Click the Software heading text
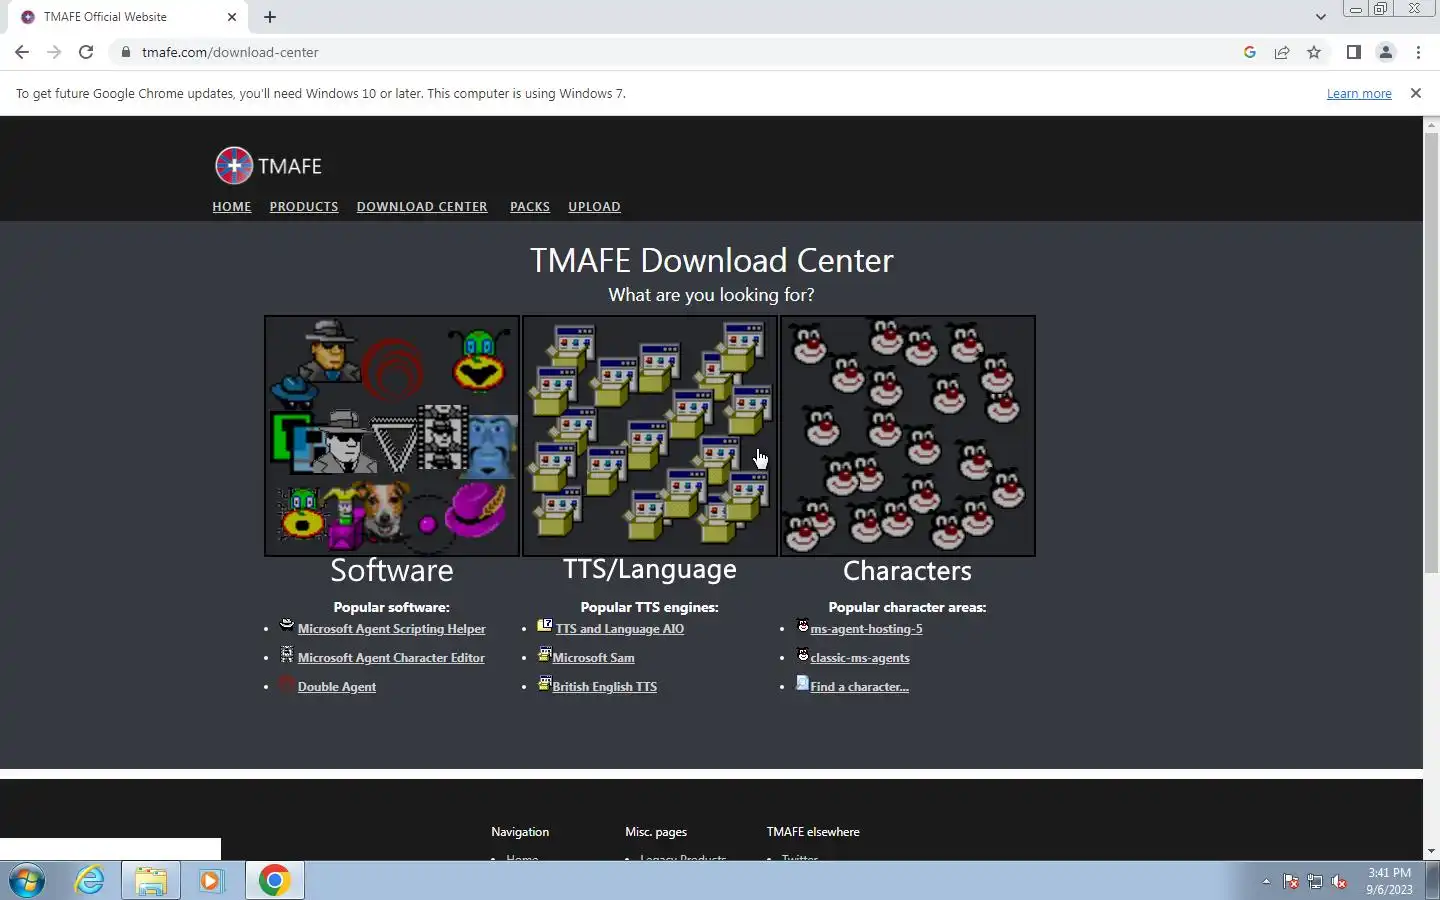The image size is (1440, 900). coord(392,570)
